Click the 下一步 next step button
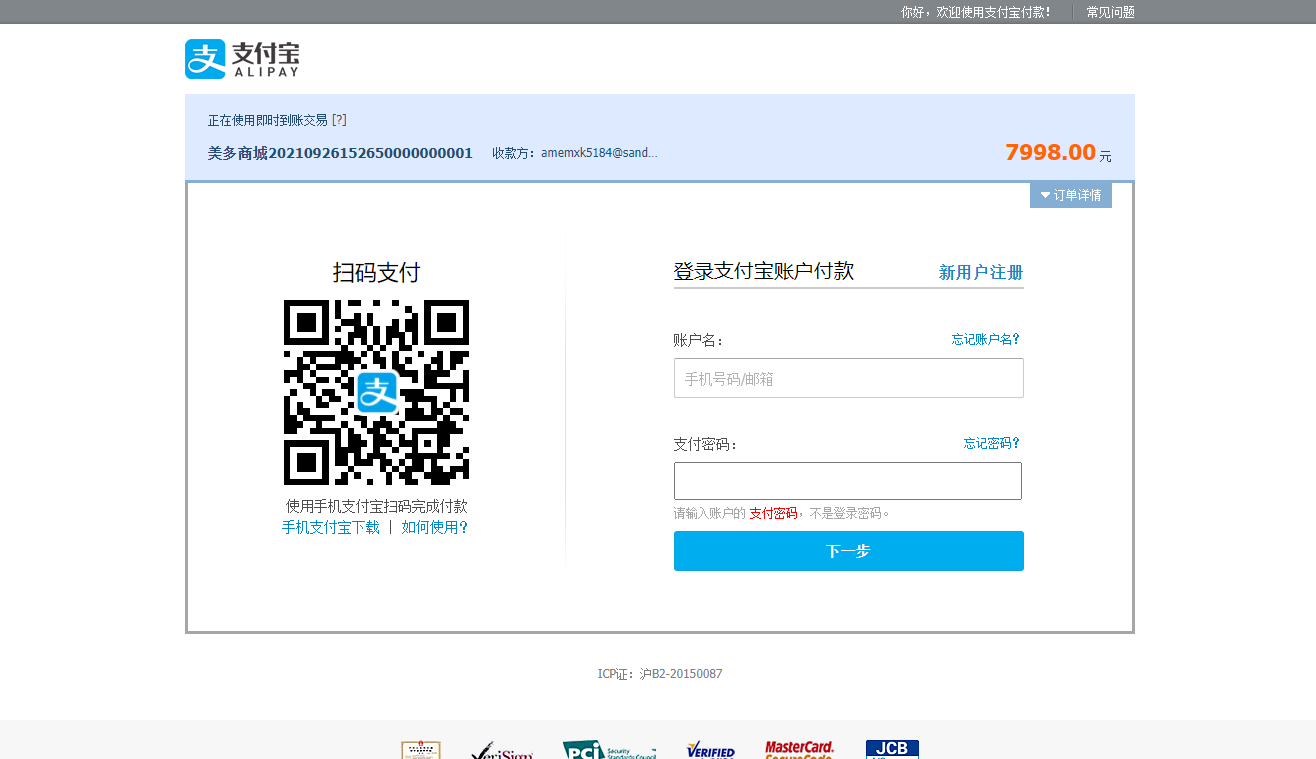The height and width of the screenshot is (759, 1316). click(848, 551)
